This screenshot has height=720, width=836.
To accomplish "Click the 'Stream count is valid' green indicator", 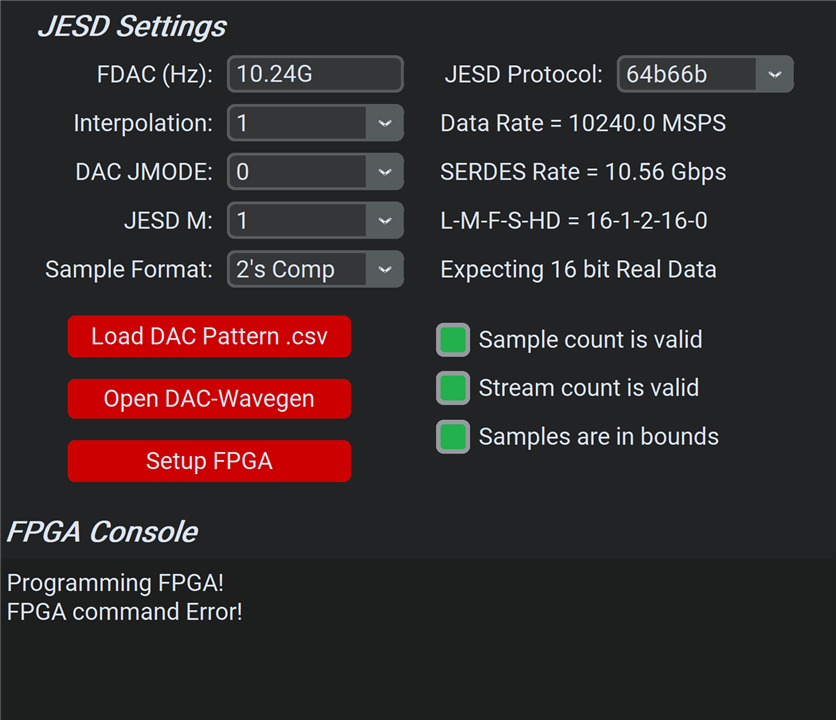I will pyautogui.click(x=453, y=388).
